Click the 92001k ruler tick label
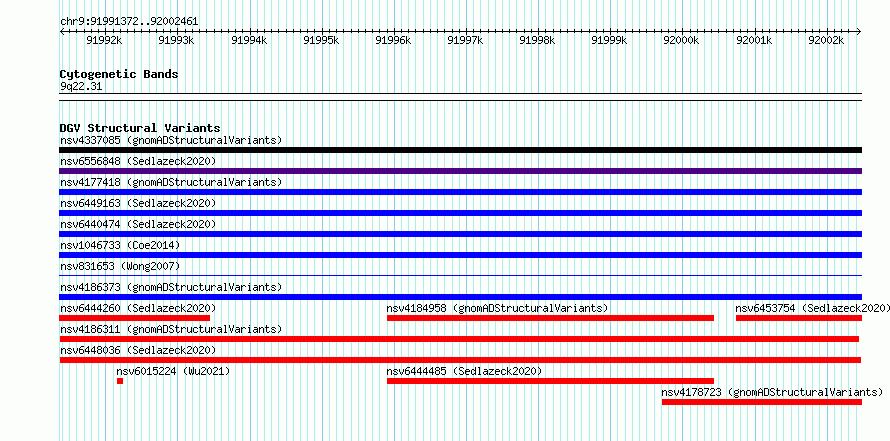The width and height of the screenshot is (890, 441). [754, 40]
